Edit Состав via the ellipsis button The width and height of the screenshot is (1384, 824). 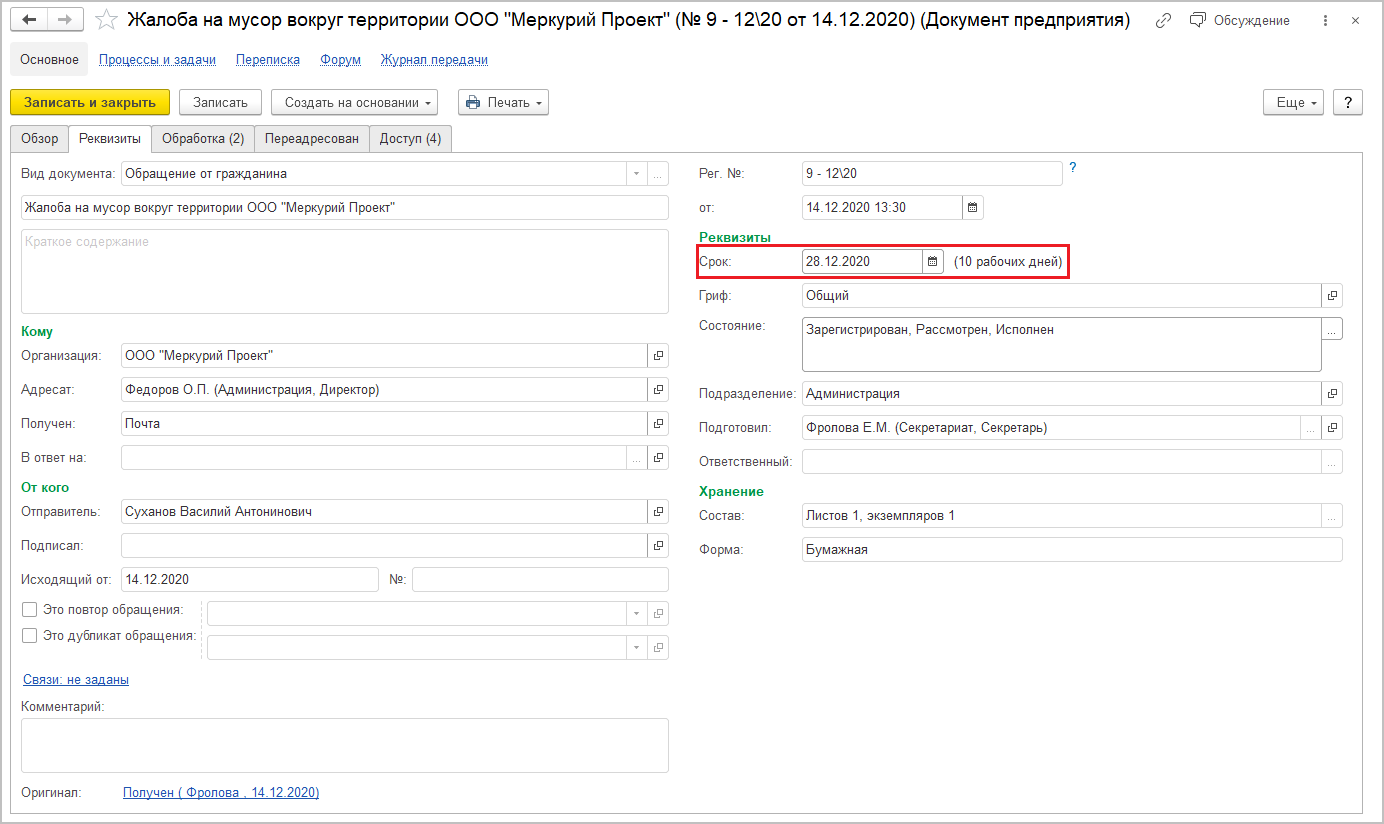tap(1332, 515)
